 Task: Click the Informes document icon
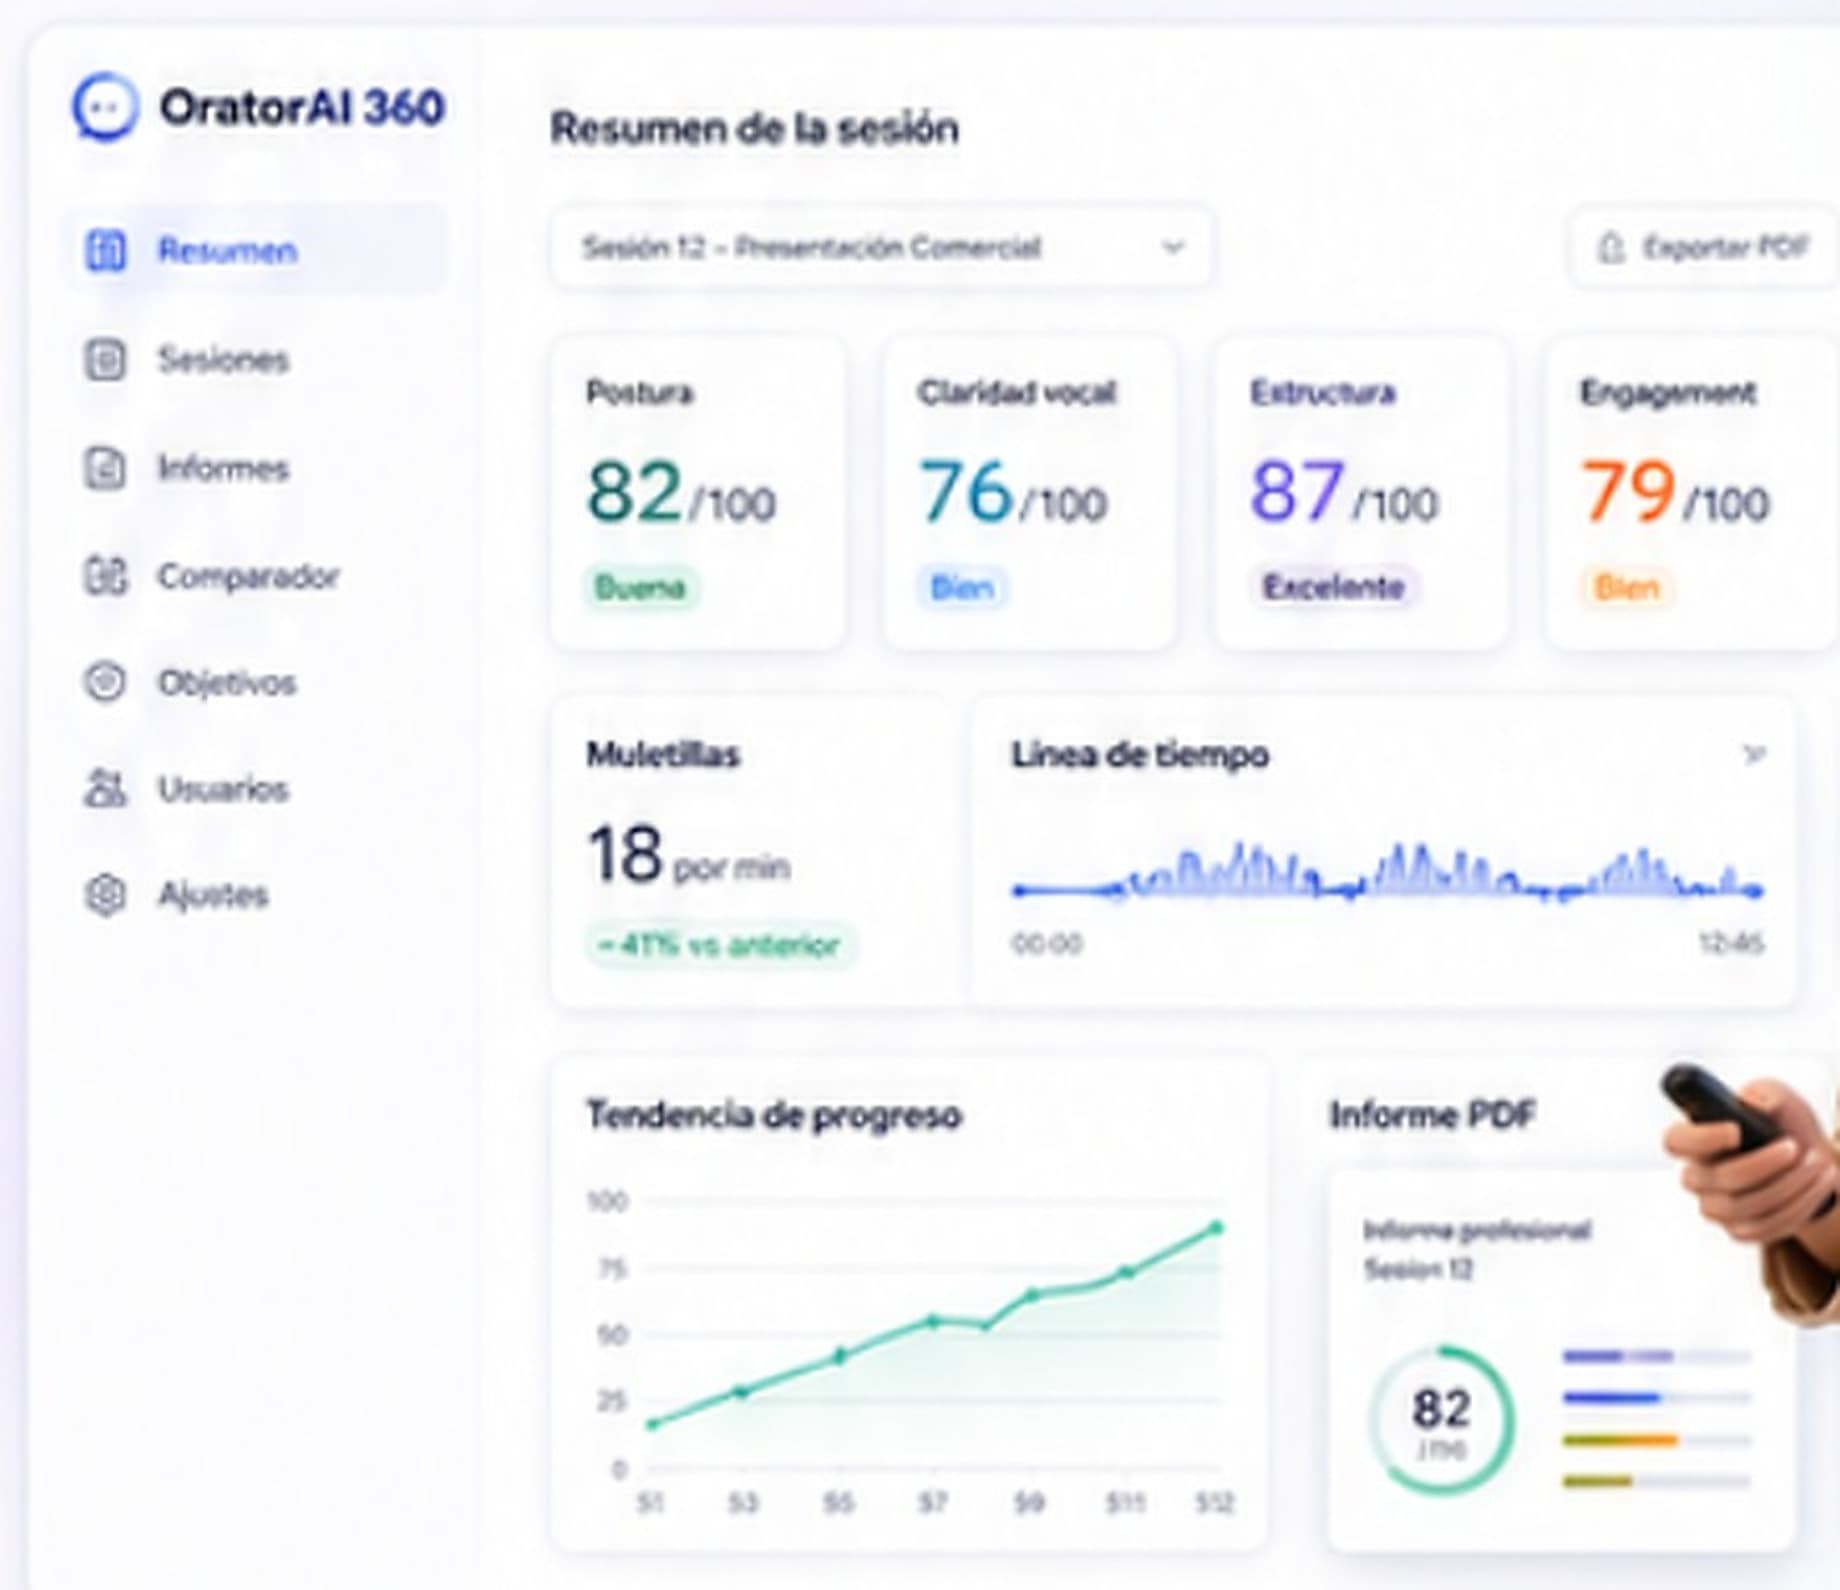pos(105,468)
